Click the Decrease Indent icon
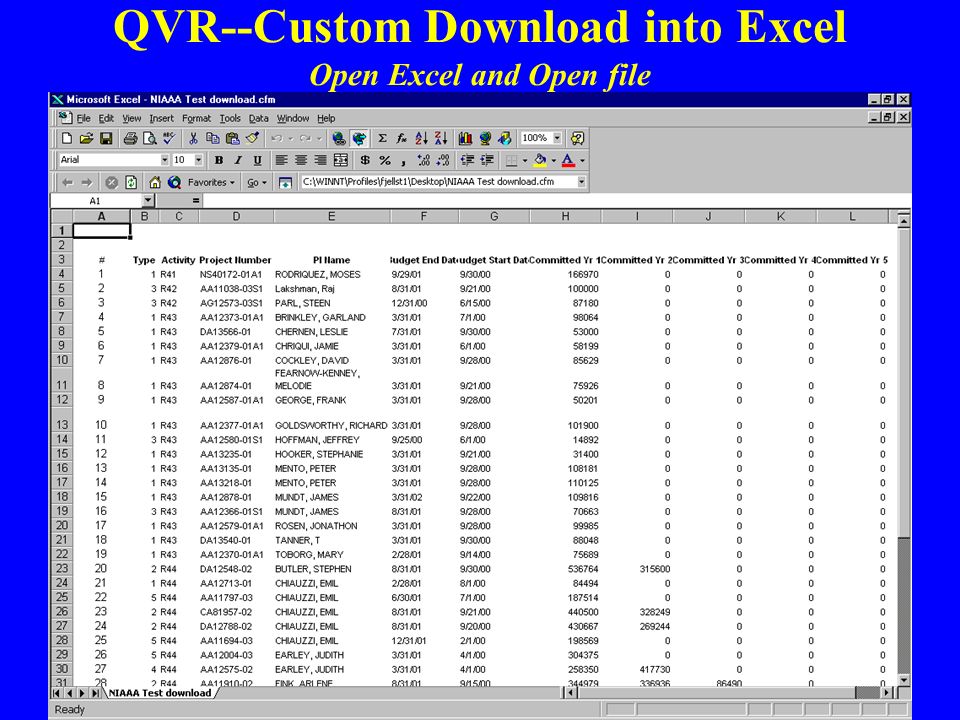 (x=467, y=160)
